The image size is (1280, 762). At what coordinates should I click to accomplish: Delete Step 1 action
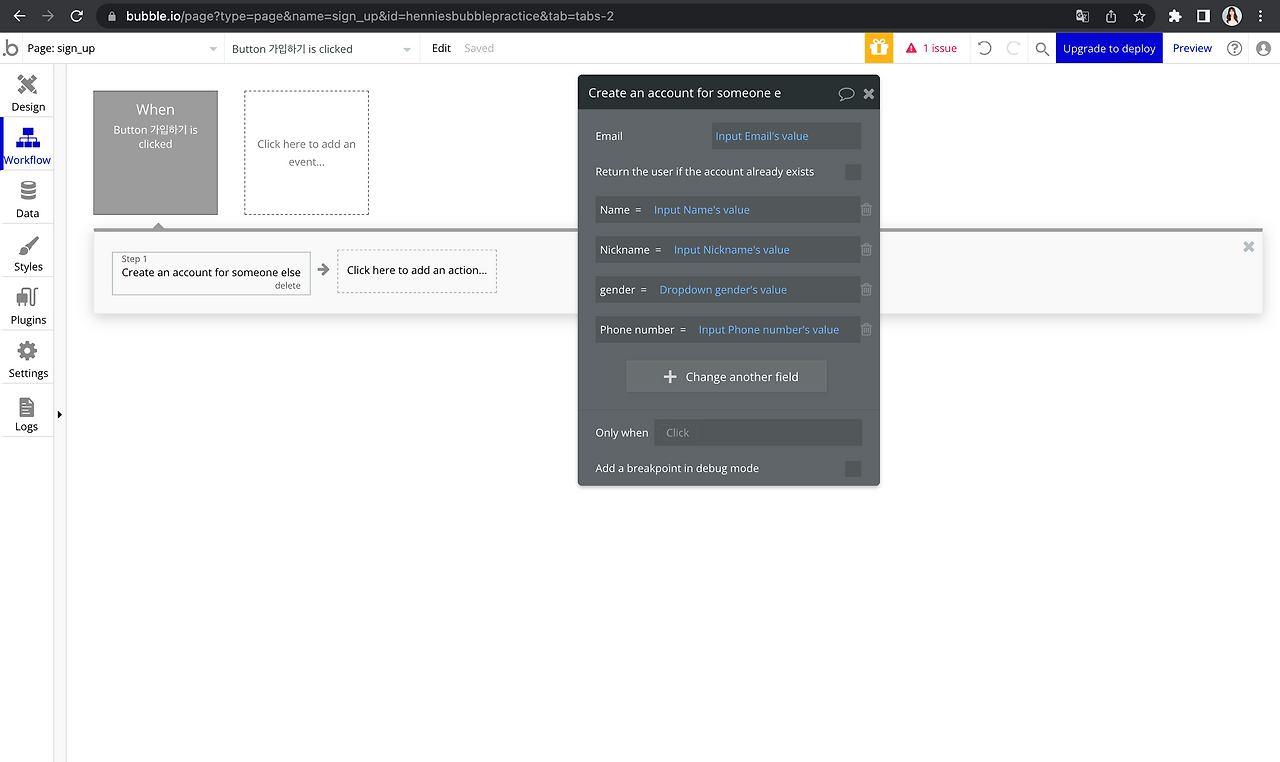click(288, 286)
